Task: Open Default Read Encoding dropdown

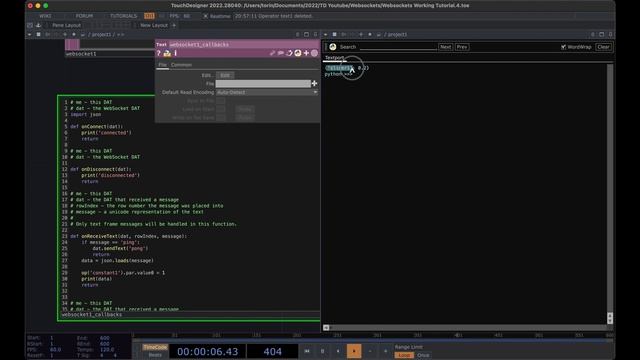Action: tap(267, 92)
